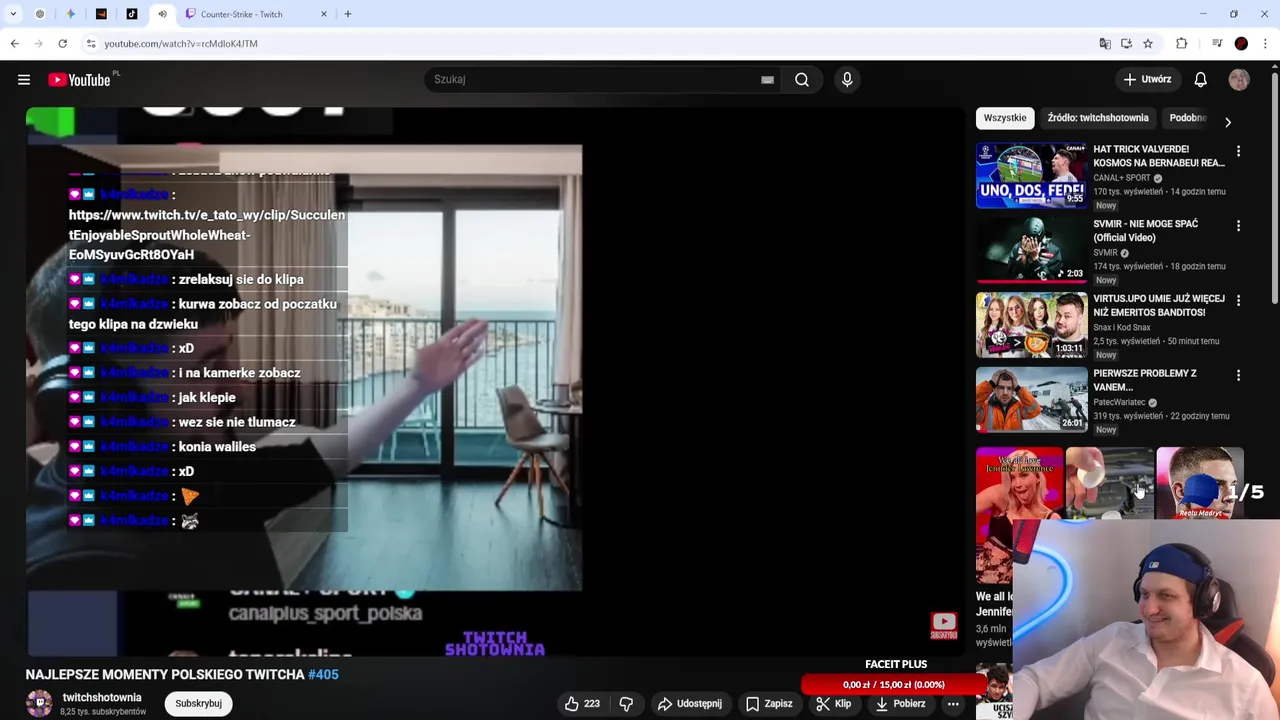
Task: Click the Google Translate page icon
Action: pyautogui.click(x=1105, y=44)
